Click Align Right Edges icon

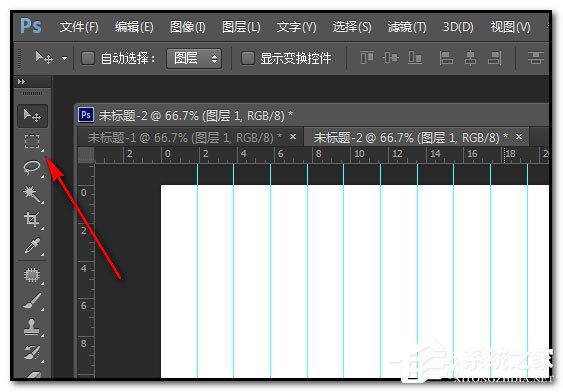pyautogui.click(x=494, y=57)
